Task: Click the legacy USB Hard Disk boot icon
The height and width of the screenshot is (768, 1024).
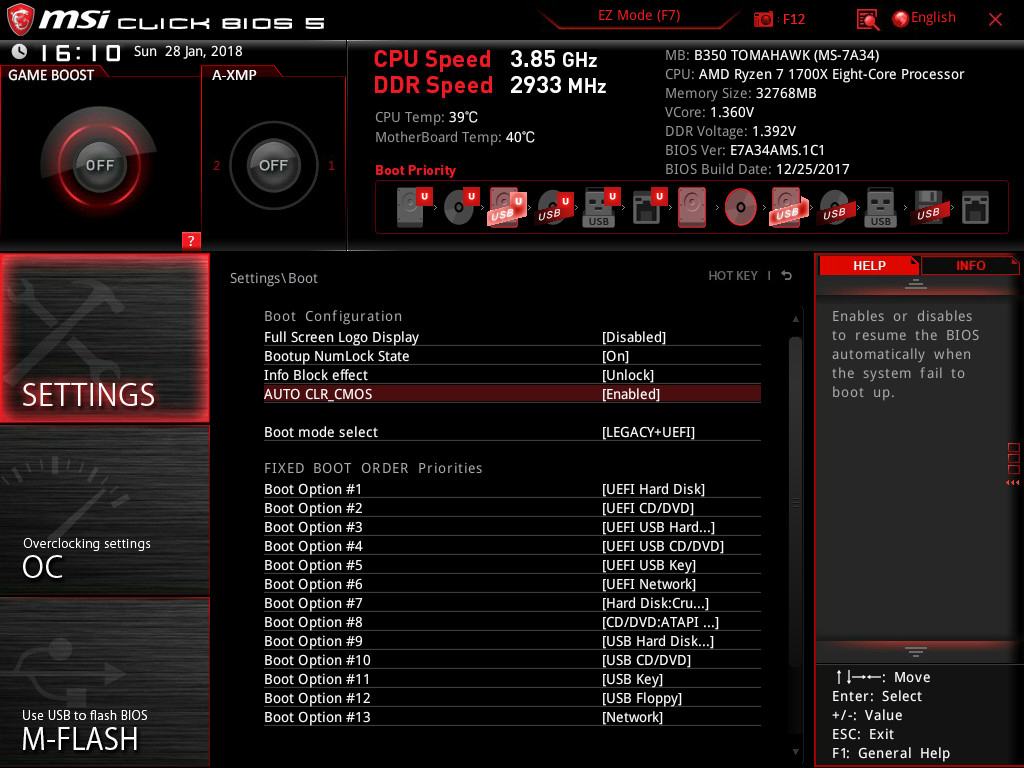Action: pyautogui.click(x=787, y=207)
